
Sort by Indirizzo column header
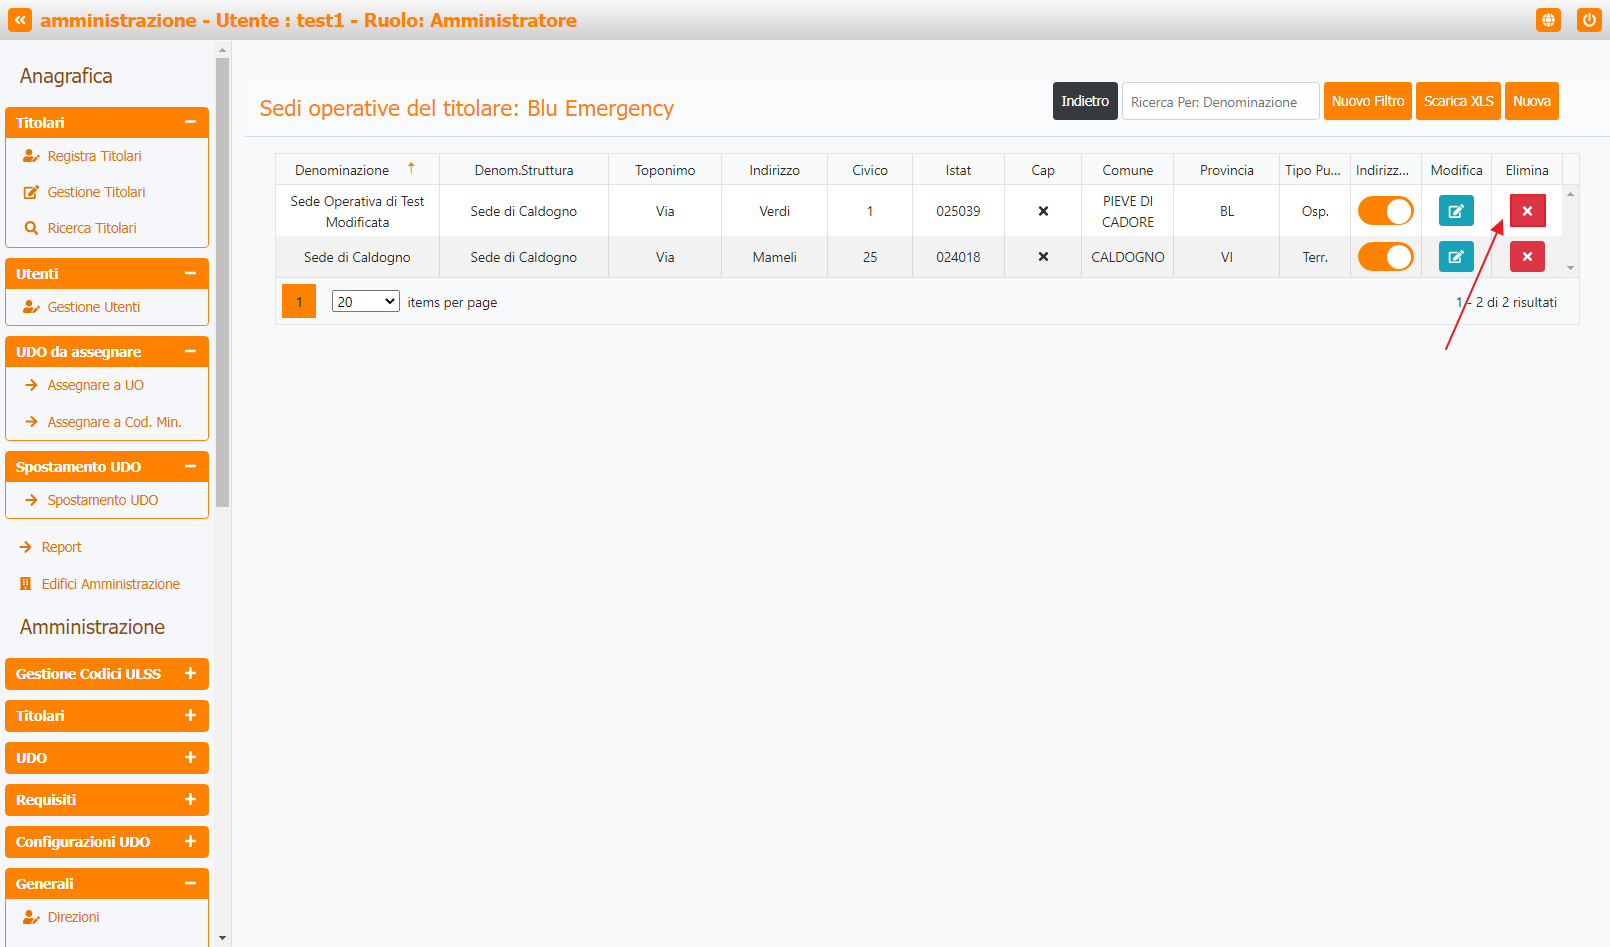click(x=775, y=170)
